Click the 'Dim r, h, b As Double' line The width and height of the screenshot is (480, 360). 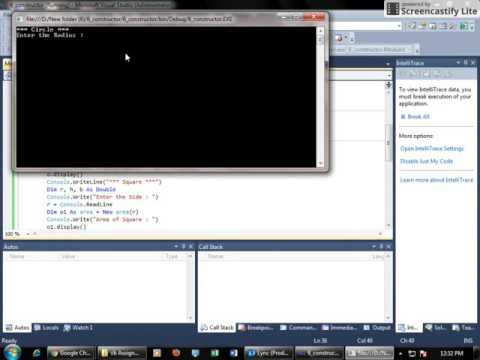click(81, 189)
